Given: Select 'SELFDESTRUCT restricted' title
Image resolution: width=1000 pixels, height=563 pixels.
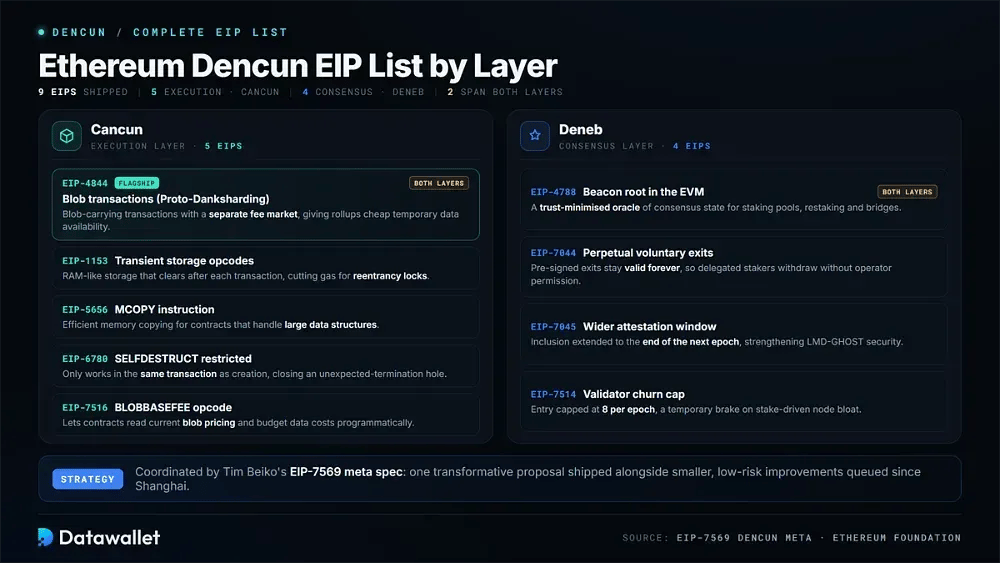Looking at the screenshot, I should (183, 359).
